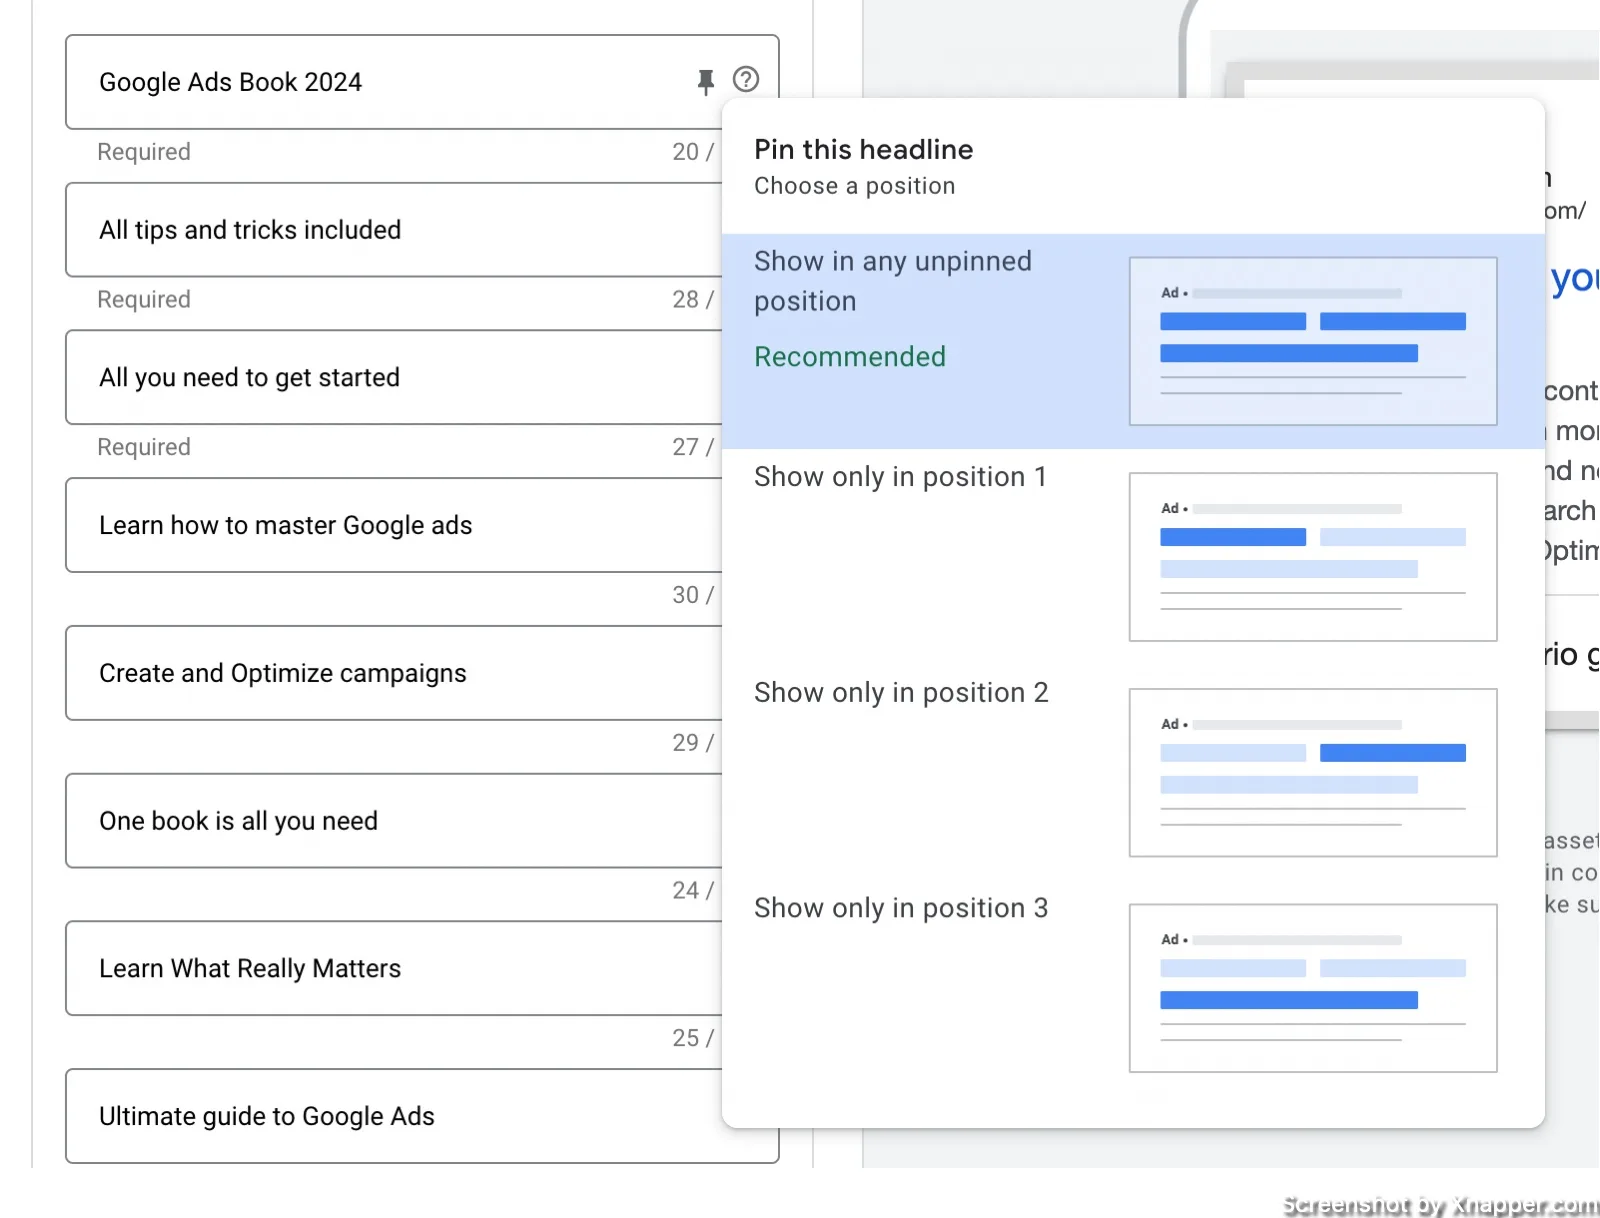The height and width of the screenshot is (1218, 1600).
Task: Click the 30 / character counter
Action: coord(693,595)
